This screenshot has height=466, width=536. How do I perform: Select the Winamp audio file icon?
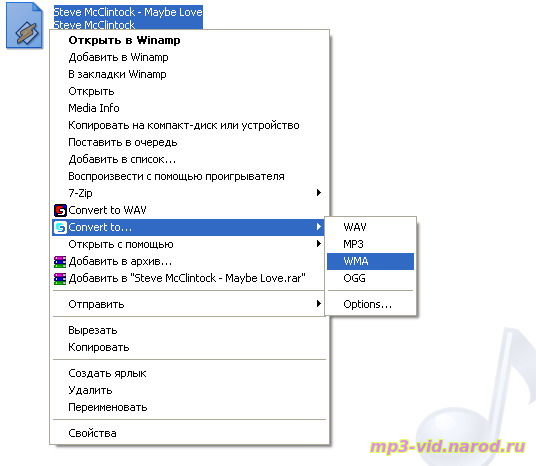tap(24, 25)
